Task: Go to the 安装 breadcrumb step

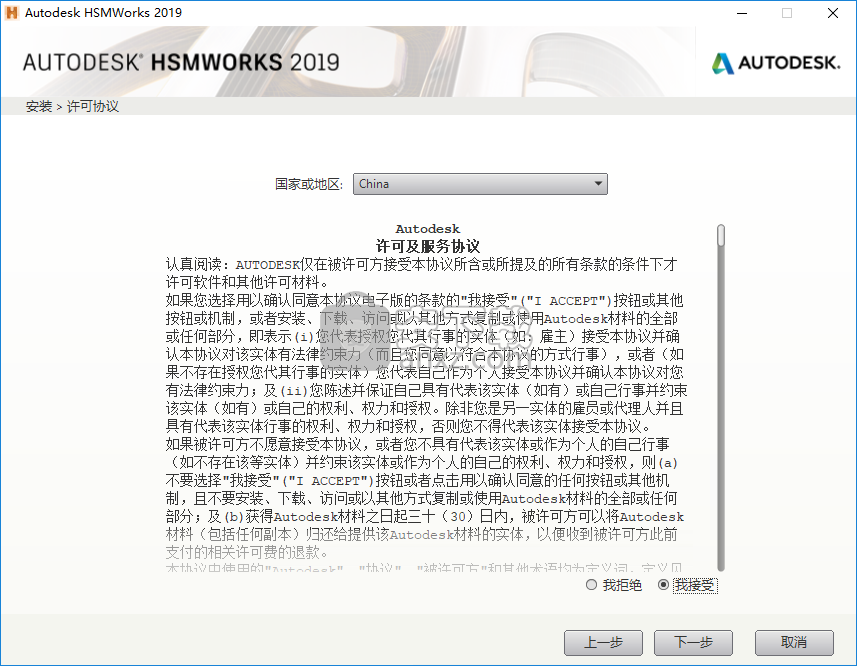Action: pyautogui.click(x=39, y=106)
